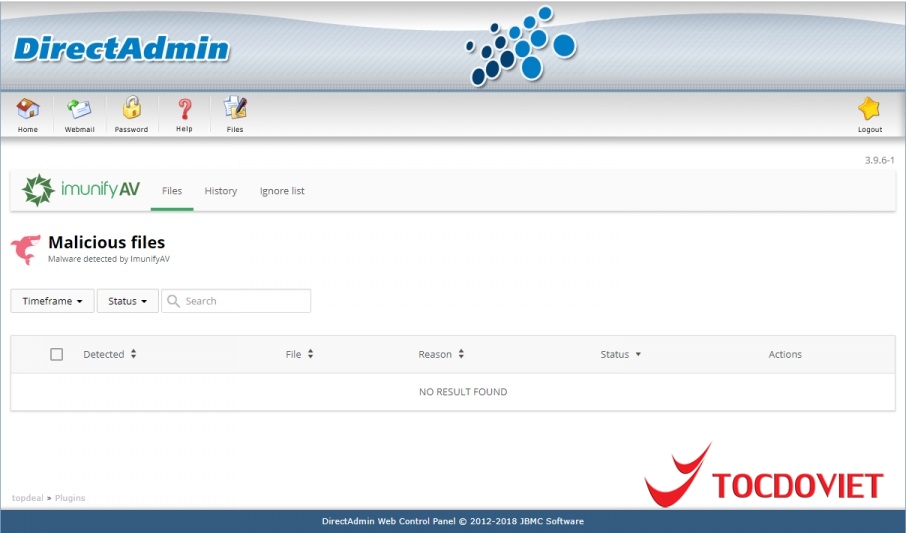The image size is (906, 533).
Task: Click the version number 3.9.6-1
Action: pos(879,160)
